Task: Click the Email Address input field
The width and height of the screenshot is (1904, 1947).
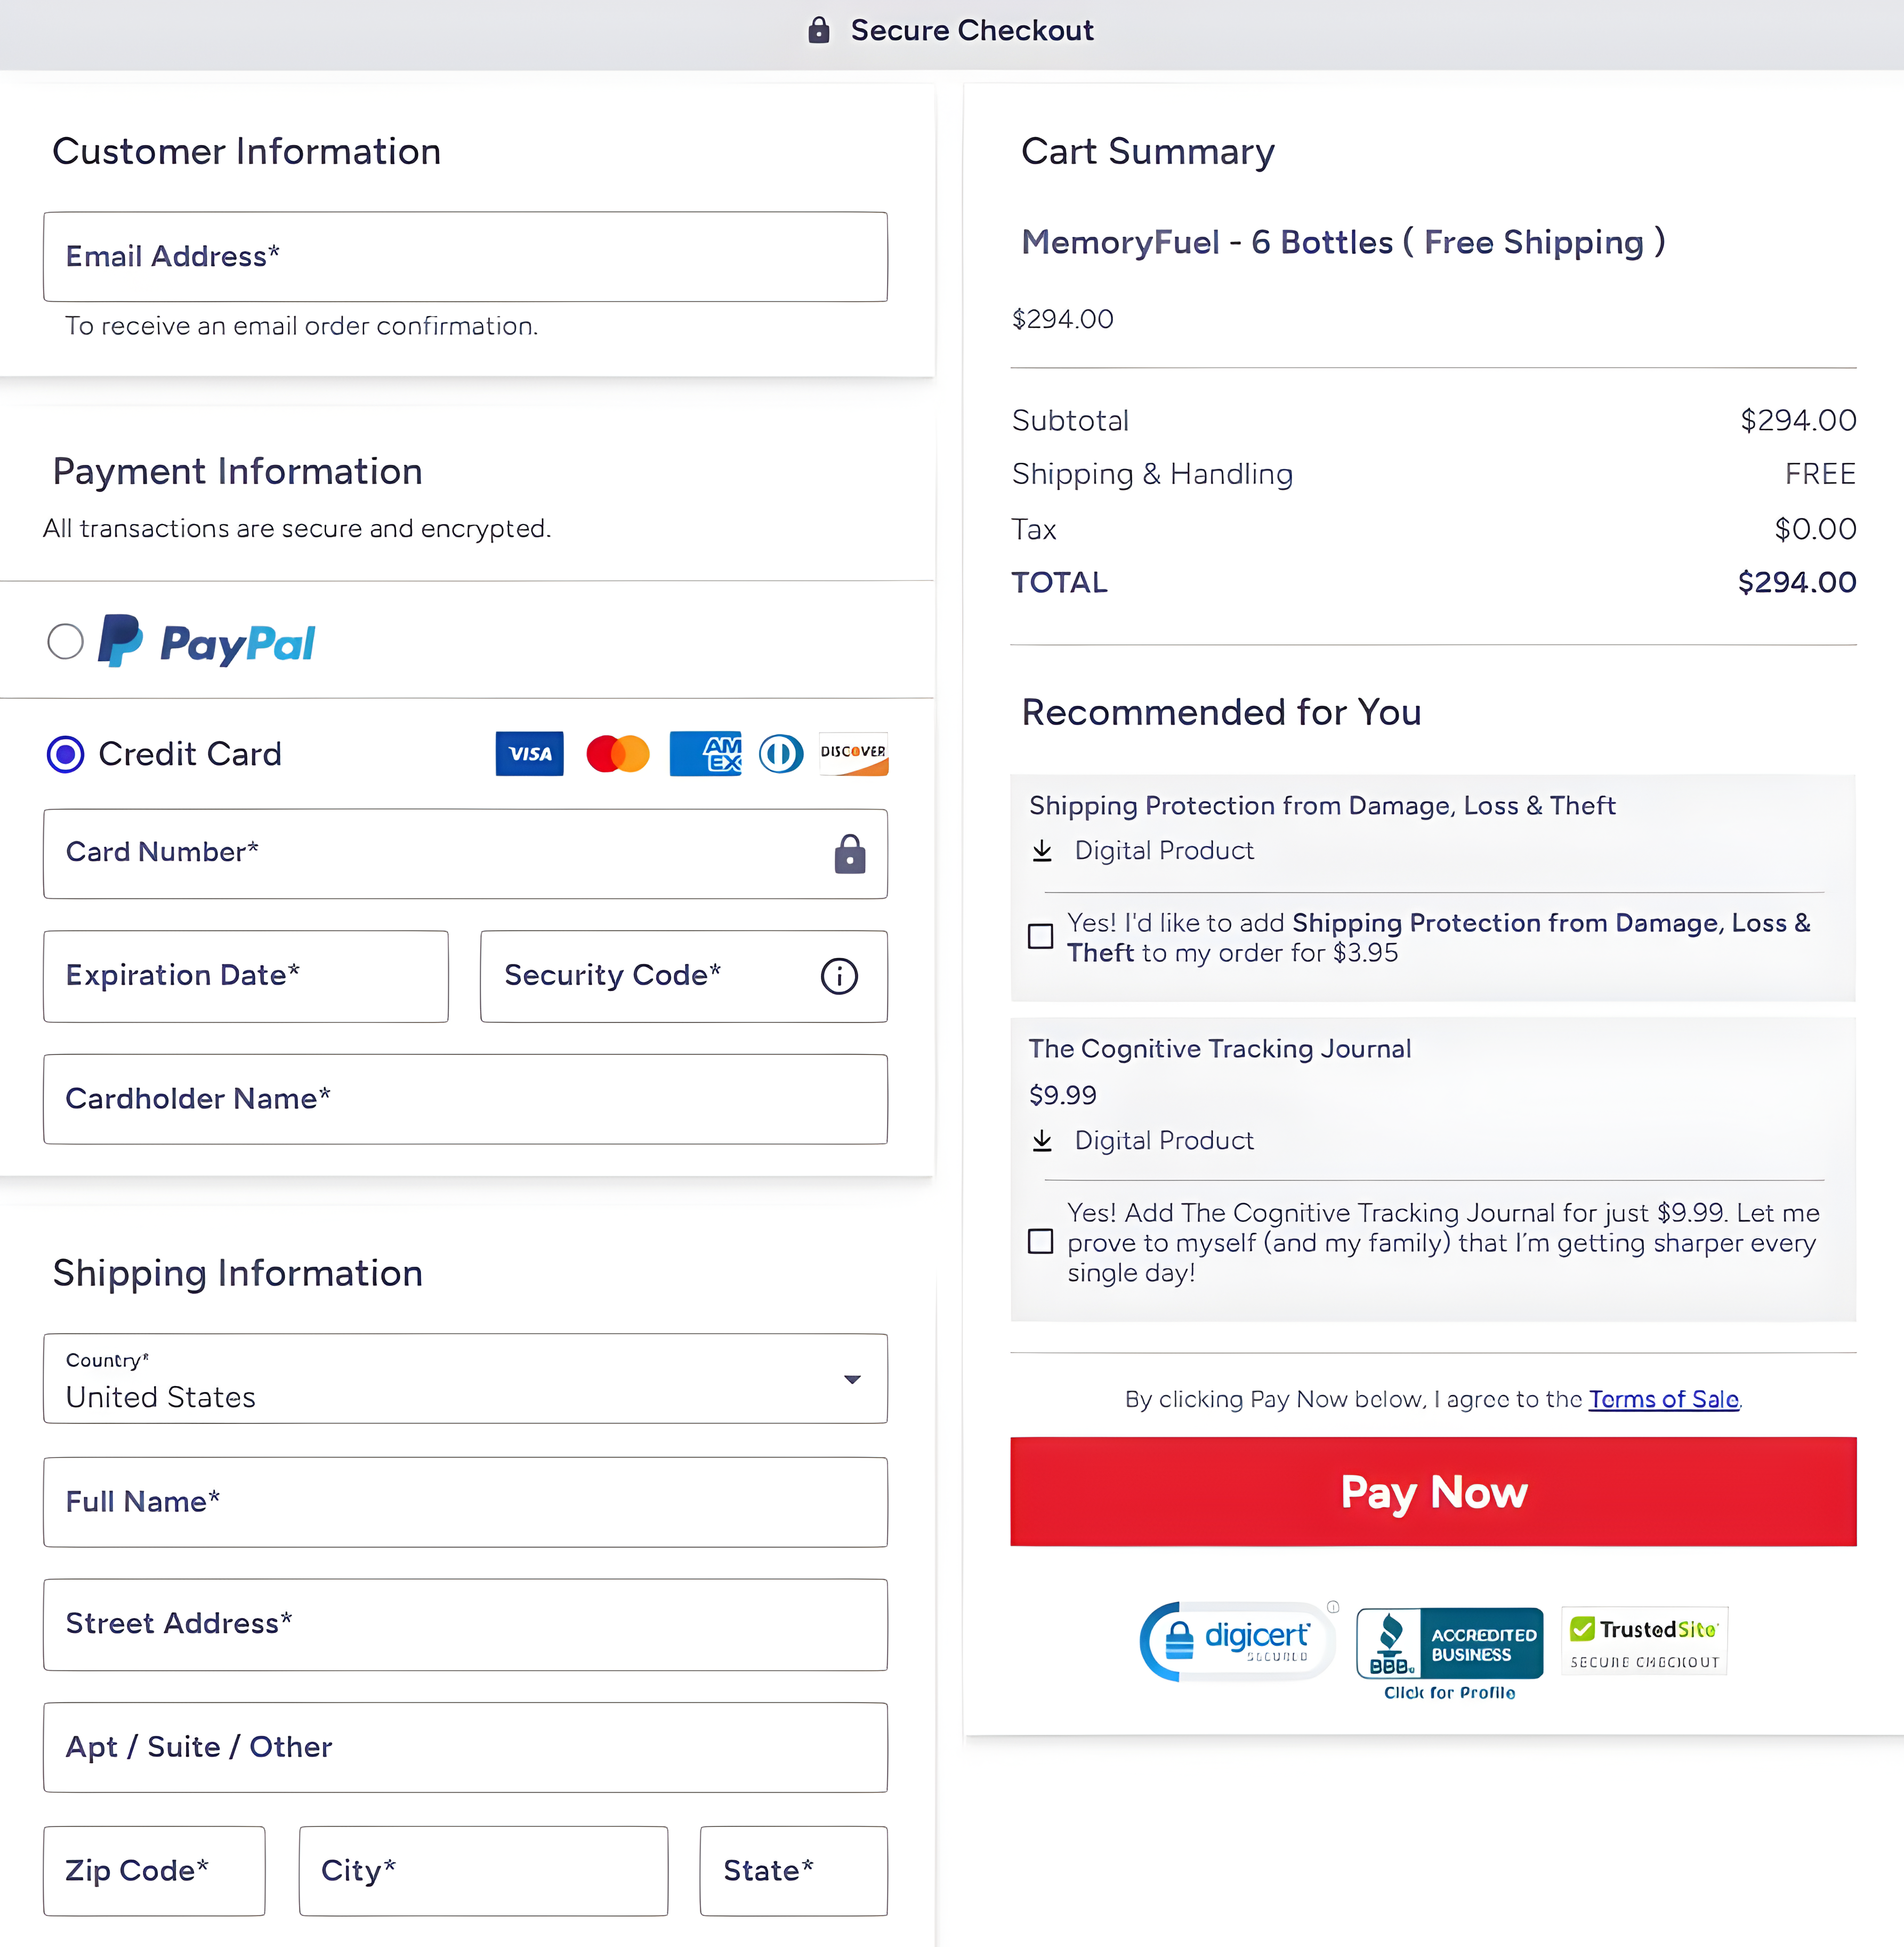Action: point(465,257)
